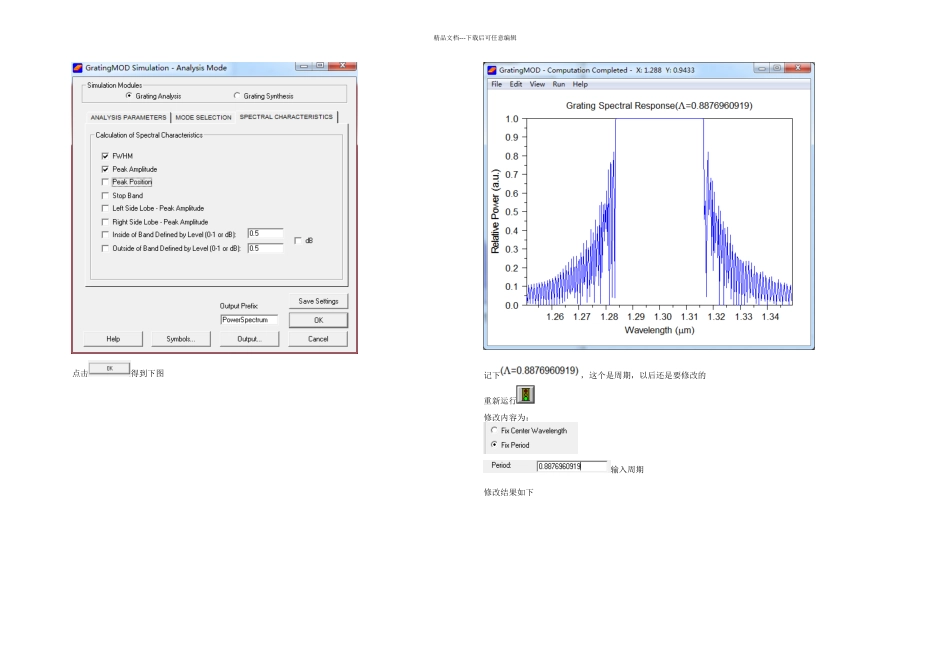Select the Grating Synthesis radio button
Viewport: 950px width, 672px height.
click(x=237, y=96)
